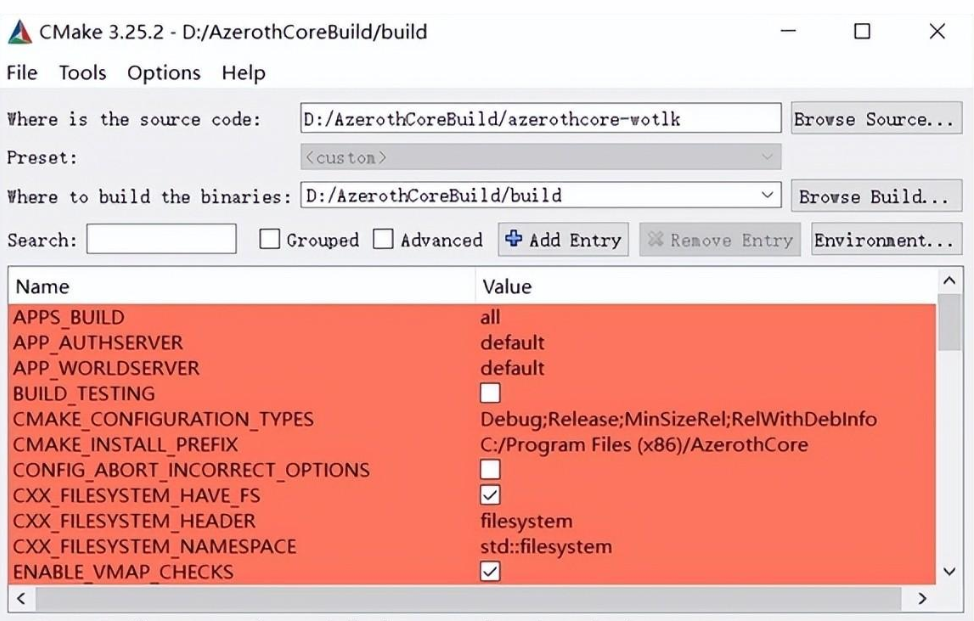974x621 pixels.
Task: Select the BUILD_TESTING entry name
Action: tap(84, 394)
